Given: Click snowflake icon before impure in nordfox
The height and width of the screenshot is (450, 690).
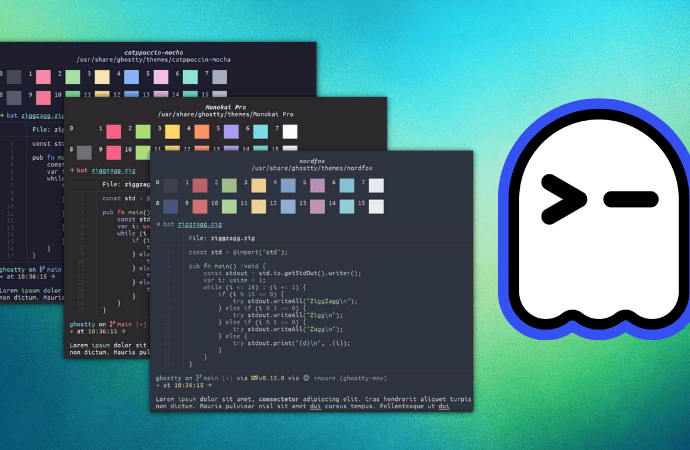Looking at the screenshot, I should click(x=306, y=378).
